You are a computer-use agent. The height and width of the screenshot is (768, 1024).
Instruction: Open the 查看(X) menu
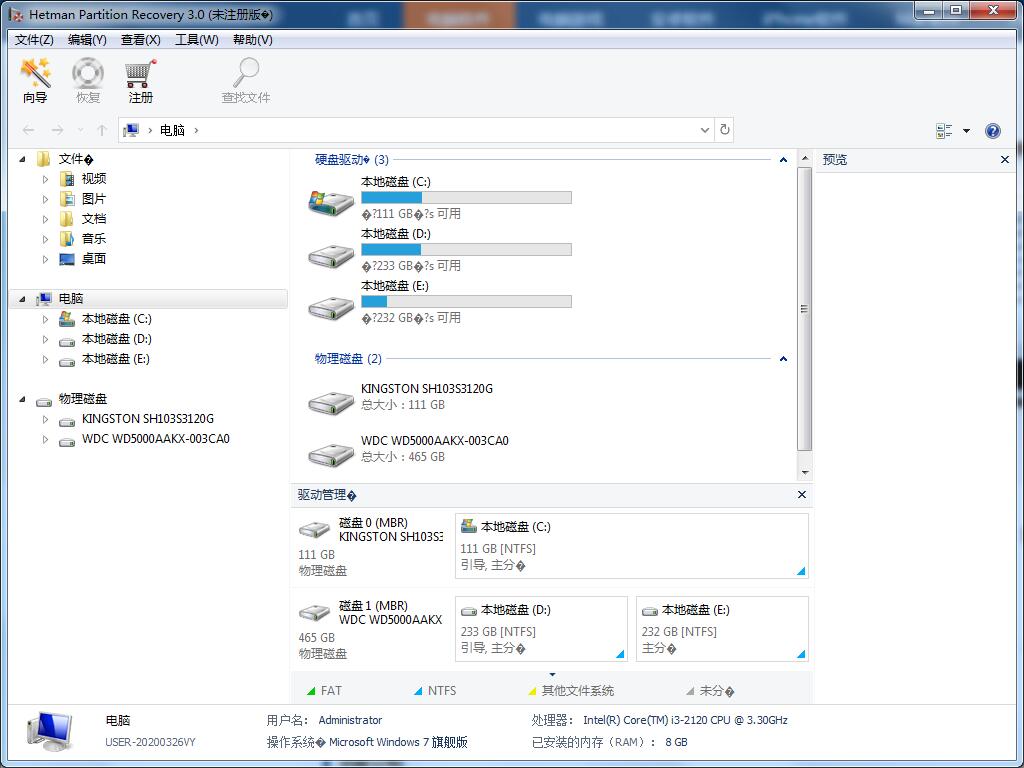(x=140, y=40)
